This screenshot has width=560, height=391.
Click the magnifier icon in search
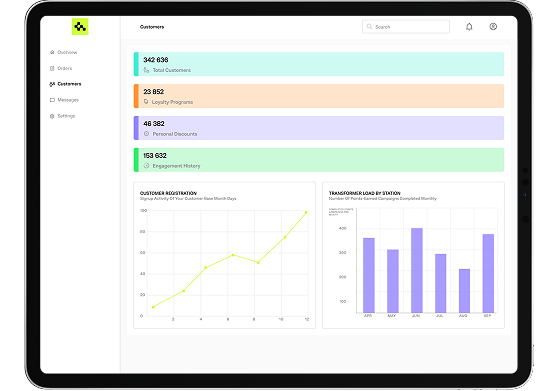click(369, 27)
